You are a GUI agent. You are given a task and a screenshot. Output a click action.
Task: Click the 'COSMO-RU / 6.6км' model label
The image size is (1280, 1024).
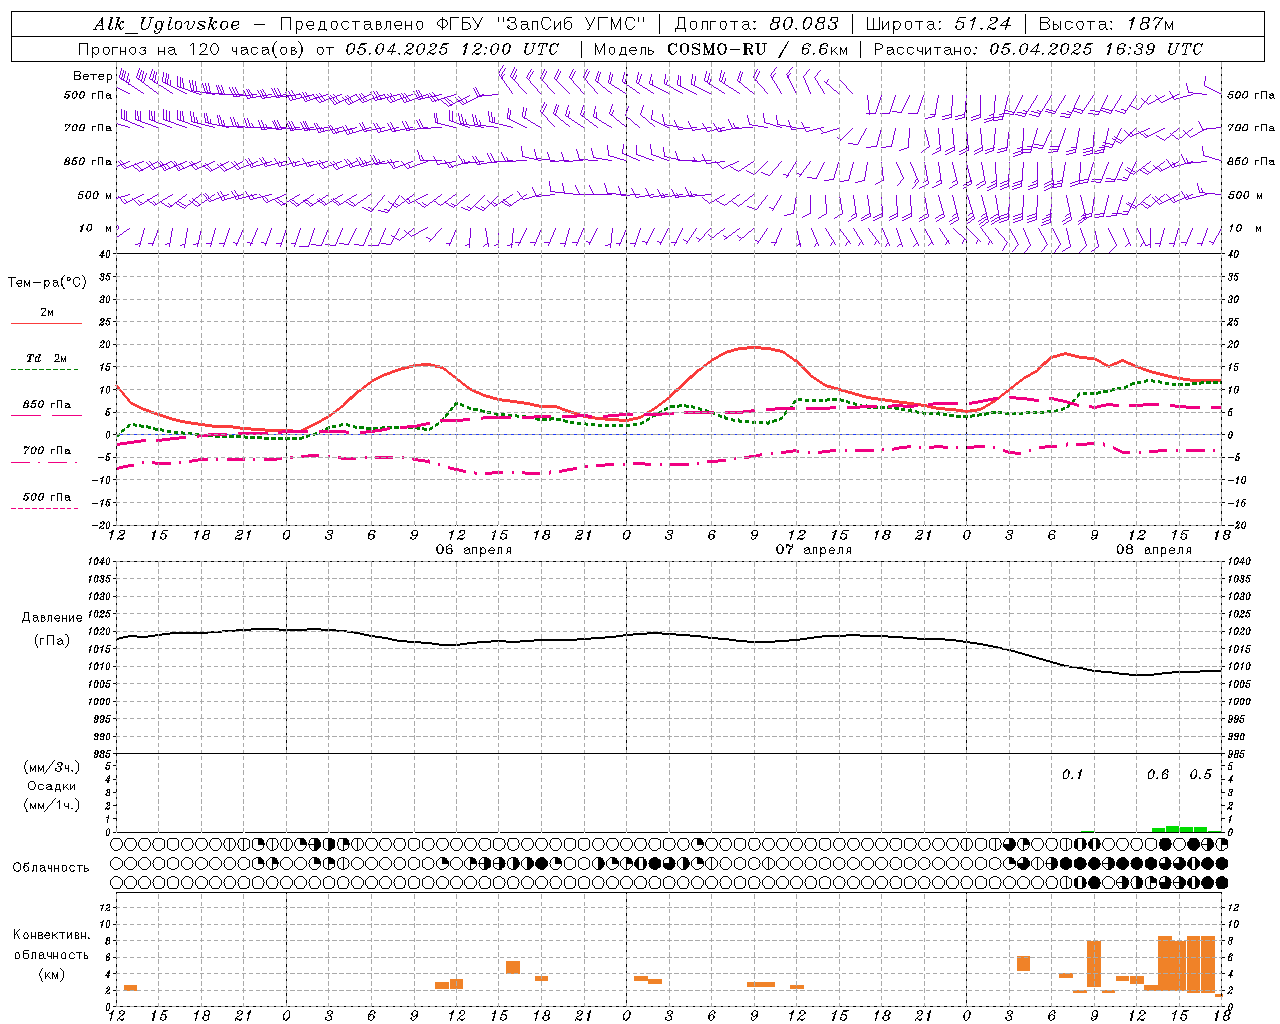(x=758, y=49)
